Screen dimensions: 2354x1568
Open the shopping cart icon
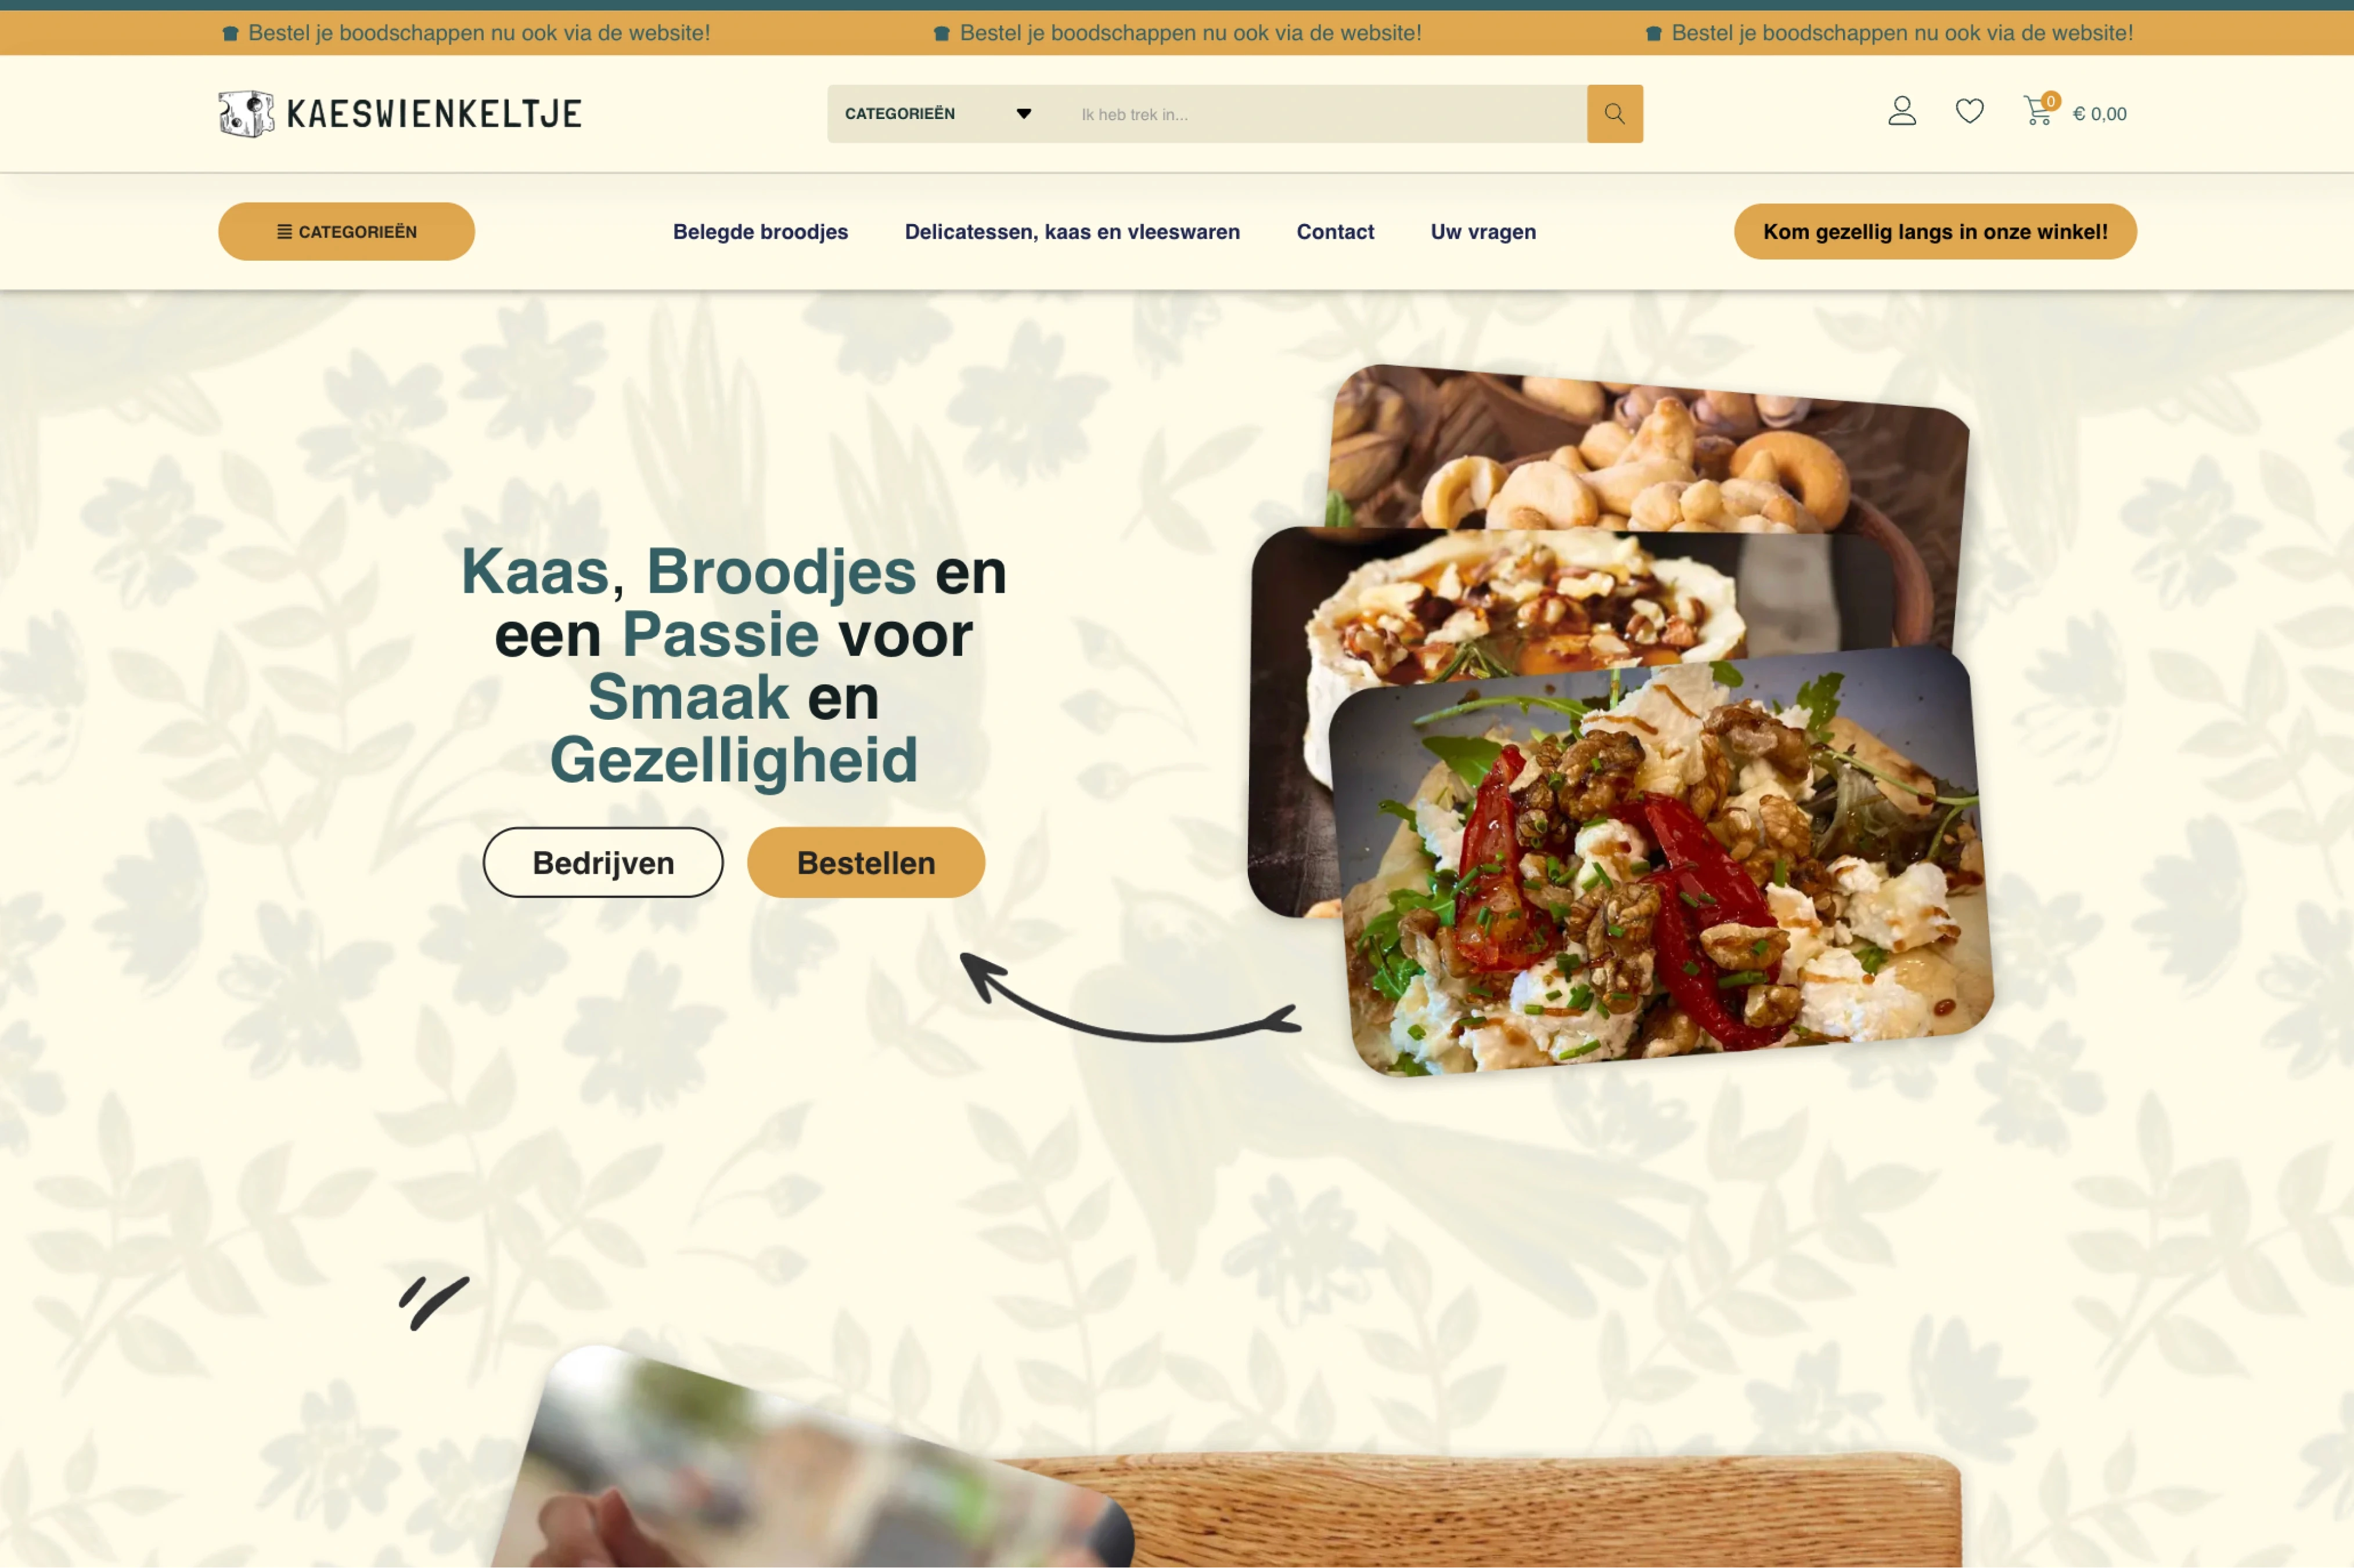coord(2038,110)
